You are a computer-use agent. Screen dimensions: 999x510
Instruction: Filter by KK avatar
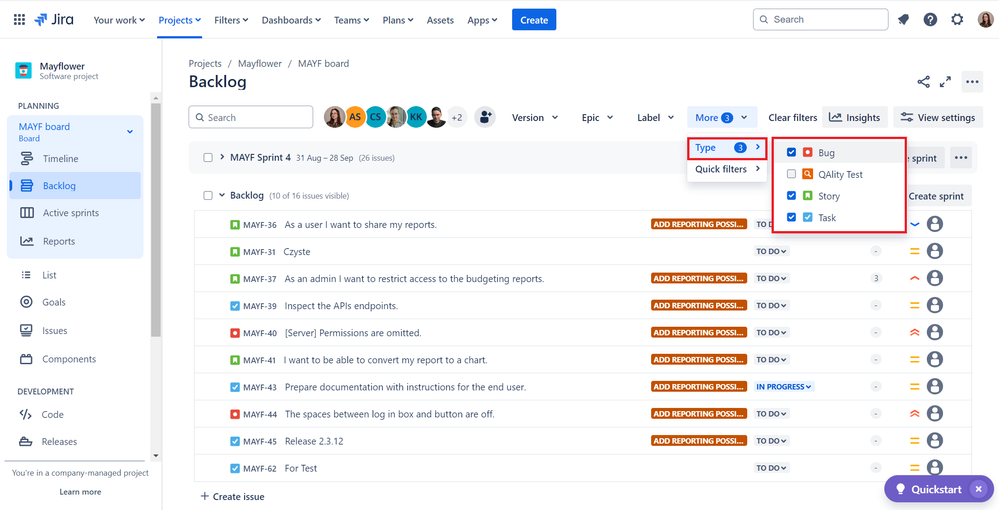(x=417, y=117)
